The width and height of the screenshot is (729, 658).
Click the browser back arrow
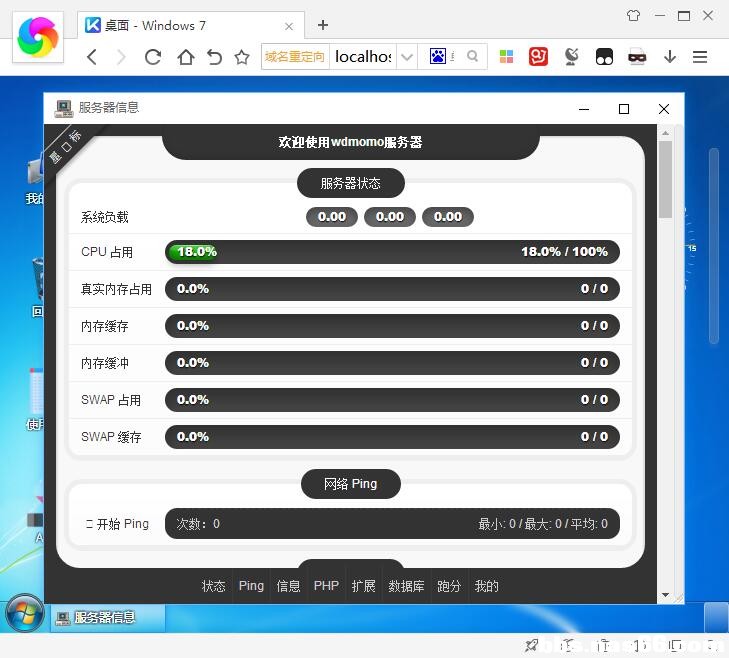tap(92, 57)
